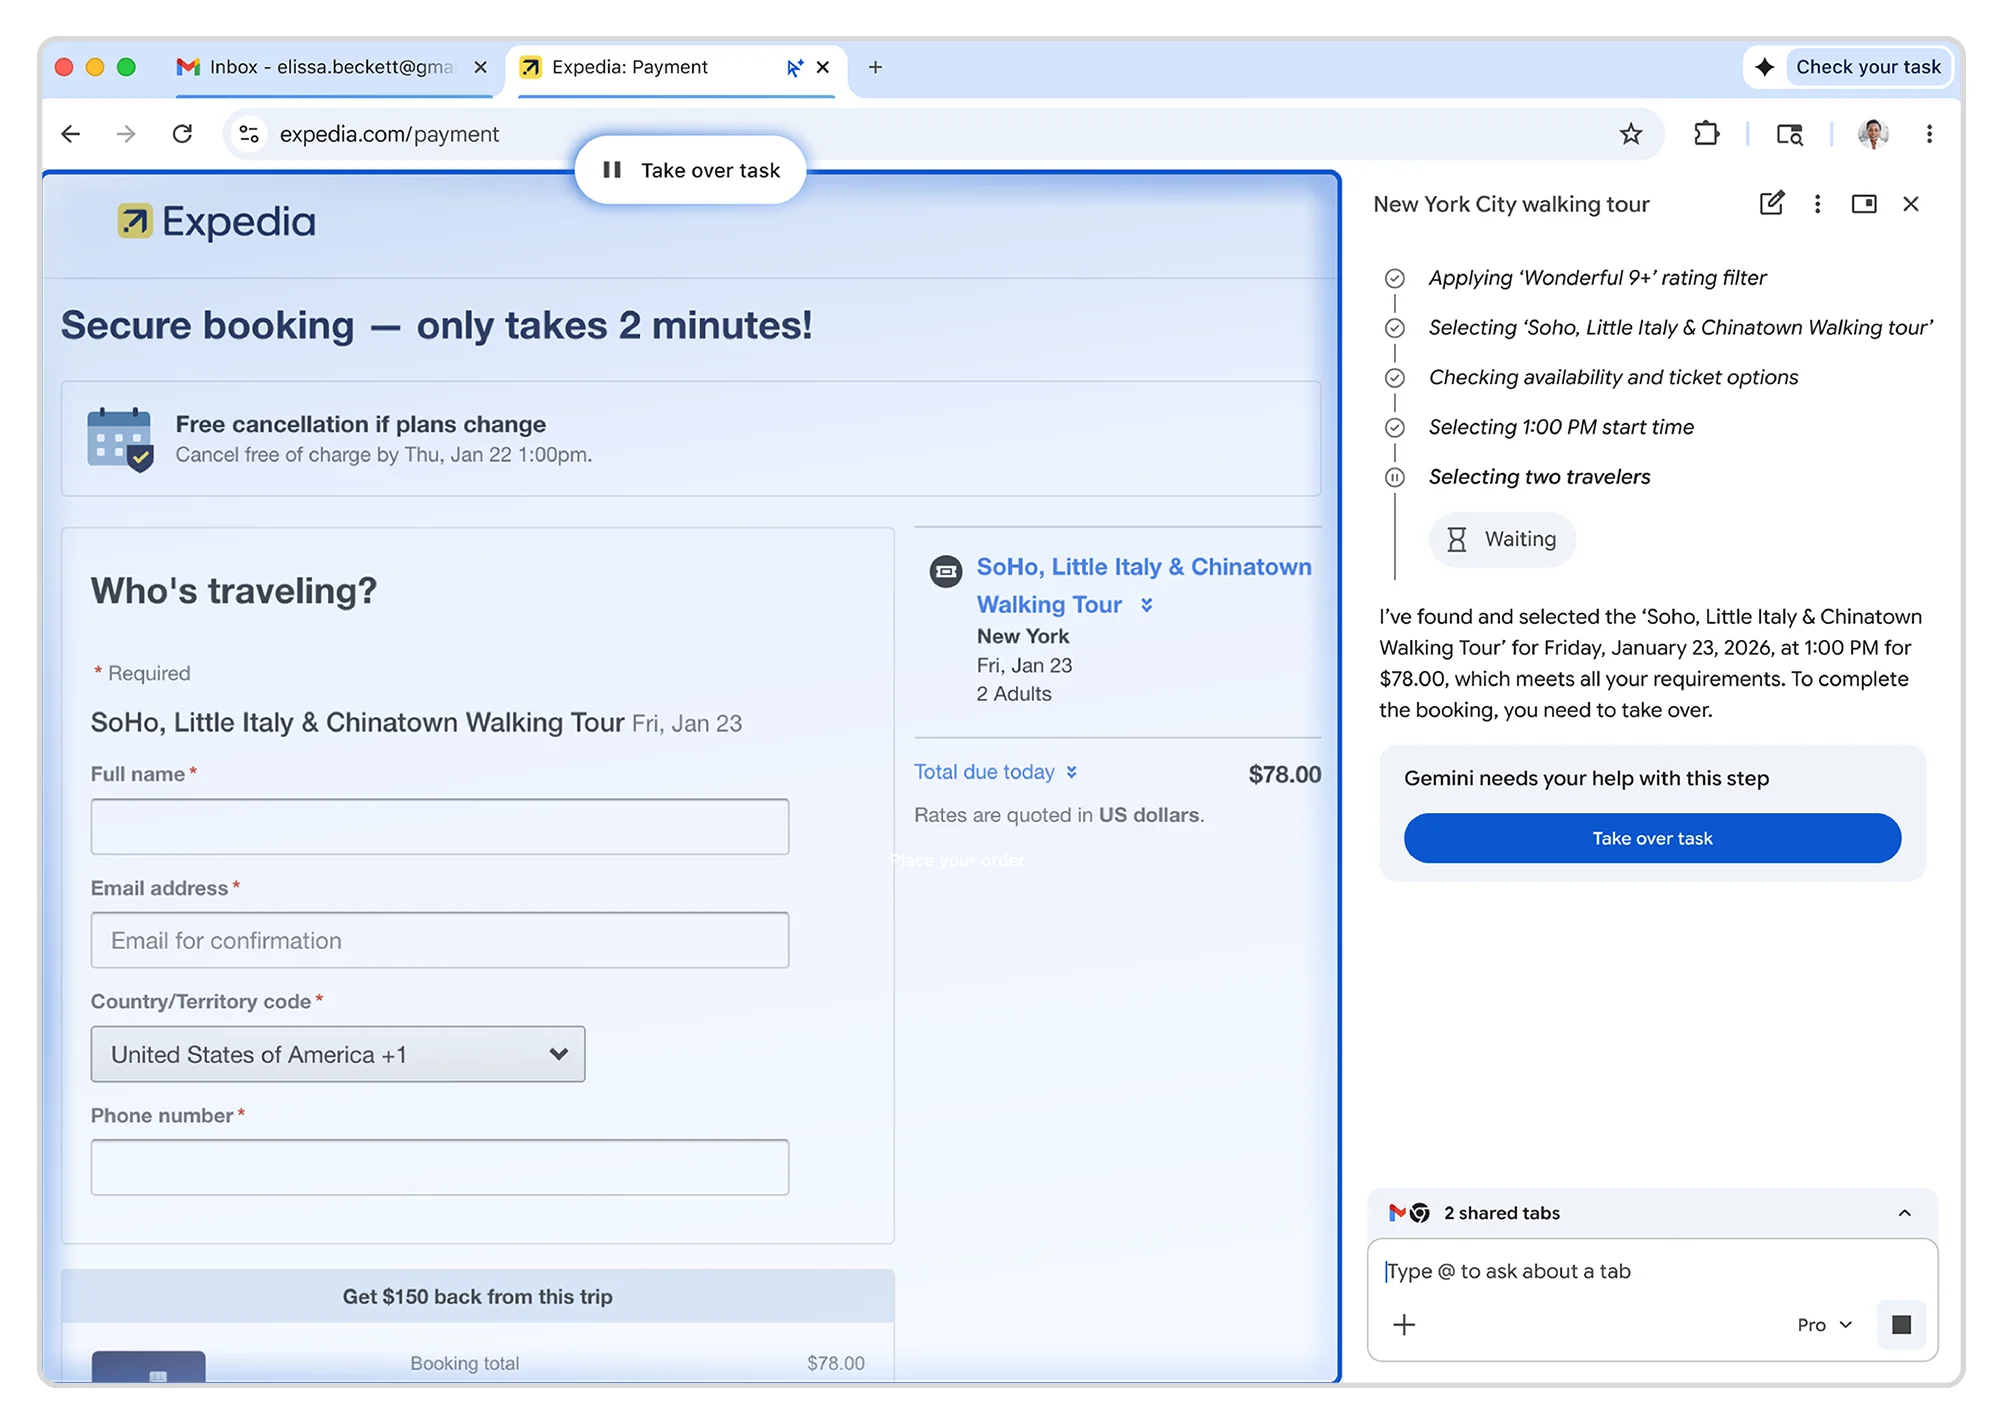Click the blue Take over task button
The width and height of the screenshot is (2000, 1424).
1651,838
